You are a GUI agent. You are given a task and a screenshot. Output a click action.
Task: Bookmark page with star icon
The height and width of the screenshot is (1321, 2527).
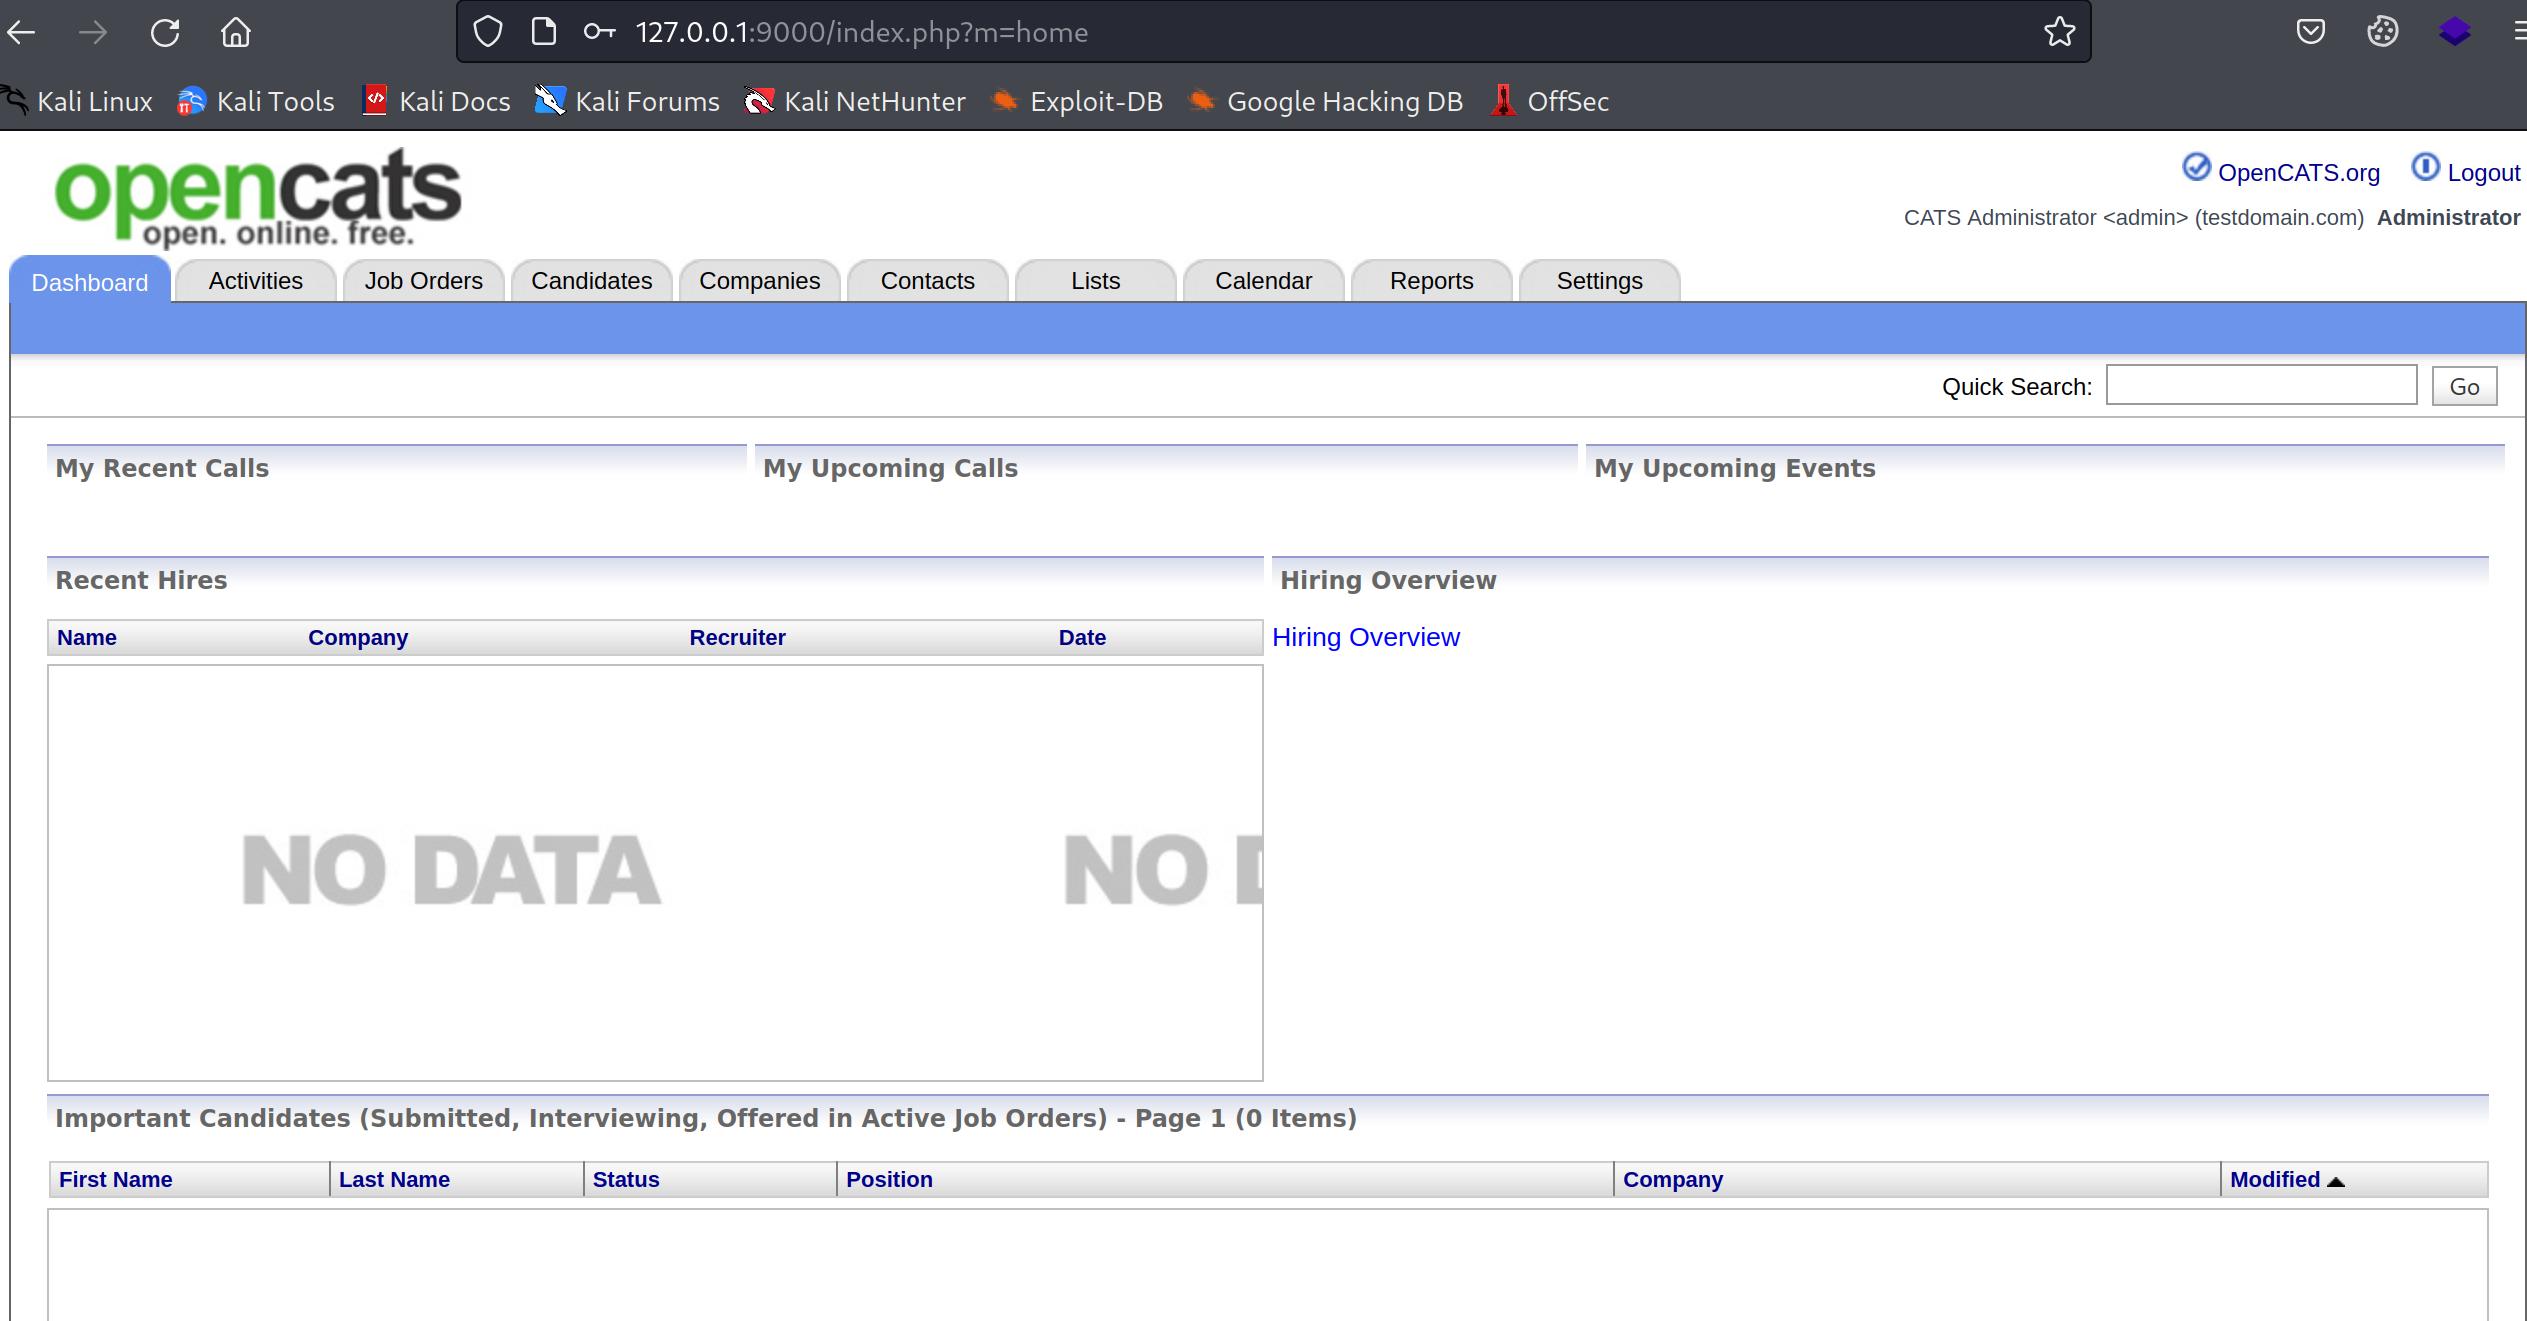point(2059,33)
